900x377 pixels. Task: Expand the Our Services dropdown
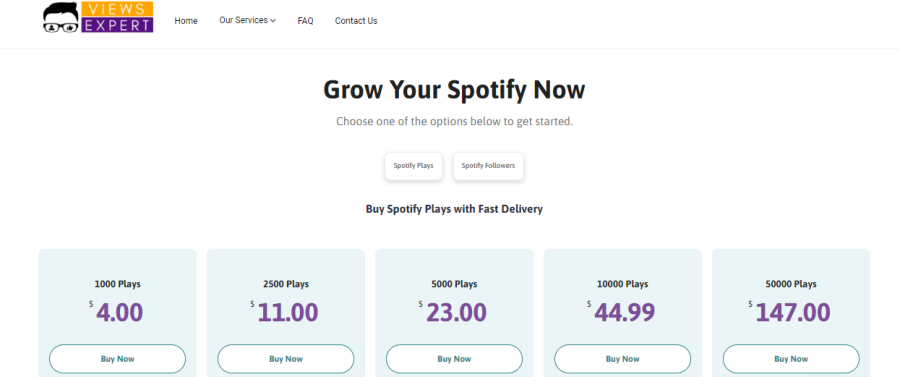pyautogui.click(x=247, y=20)
